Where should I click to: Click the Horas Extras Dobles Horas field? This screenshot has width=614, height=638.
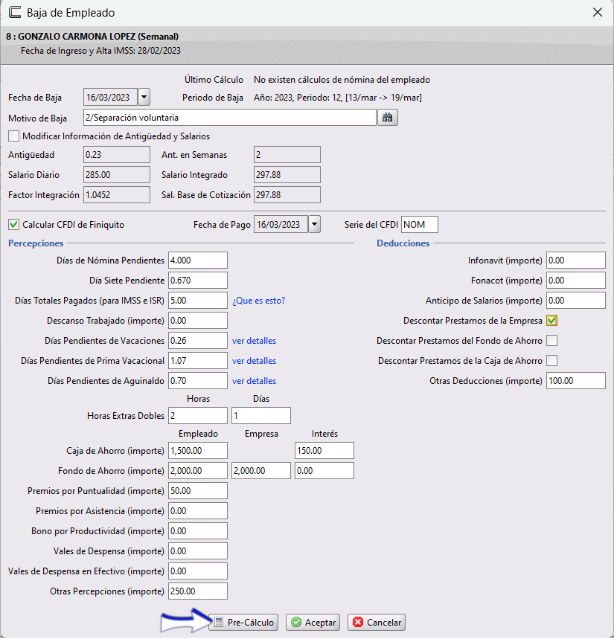coord(198,416)
